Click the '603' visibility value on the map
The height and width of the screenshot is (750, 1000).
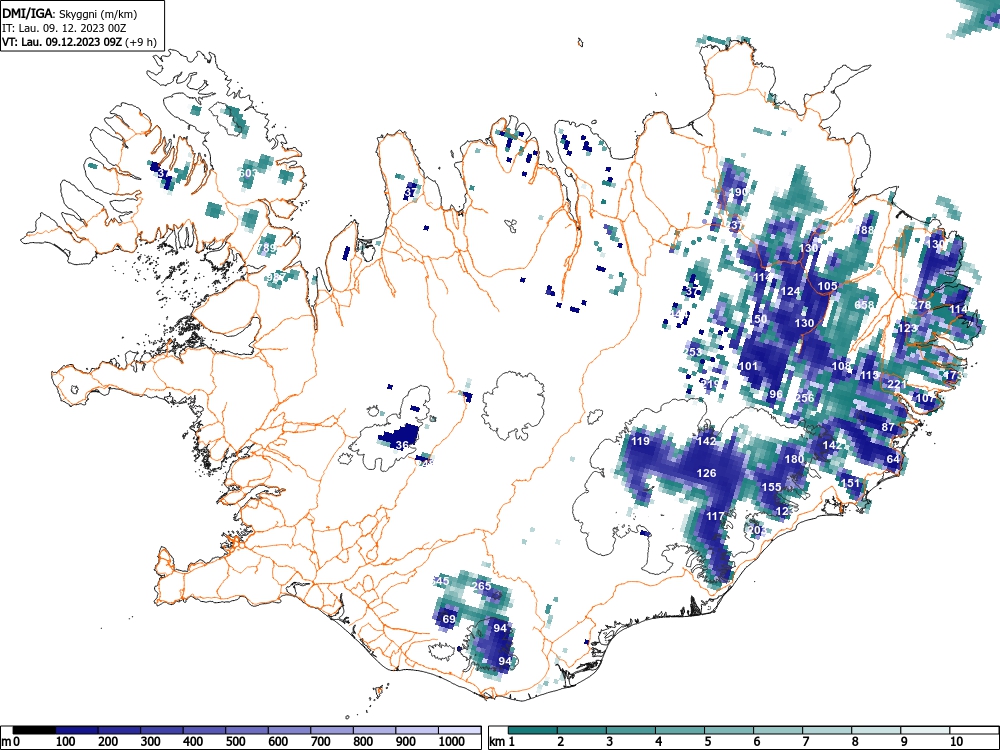pyautogui.click(x=247, y=173)
